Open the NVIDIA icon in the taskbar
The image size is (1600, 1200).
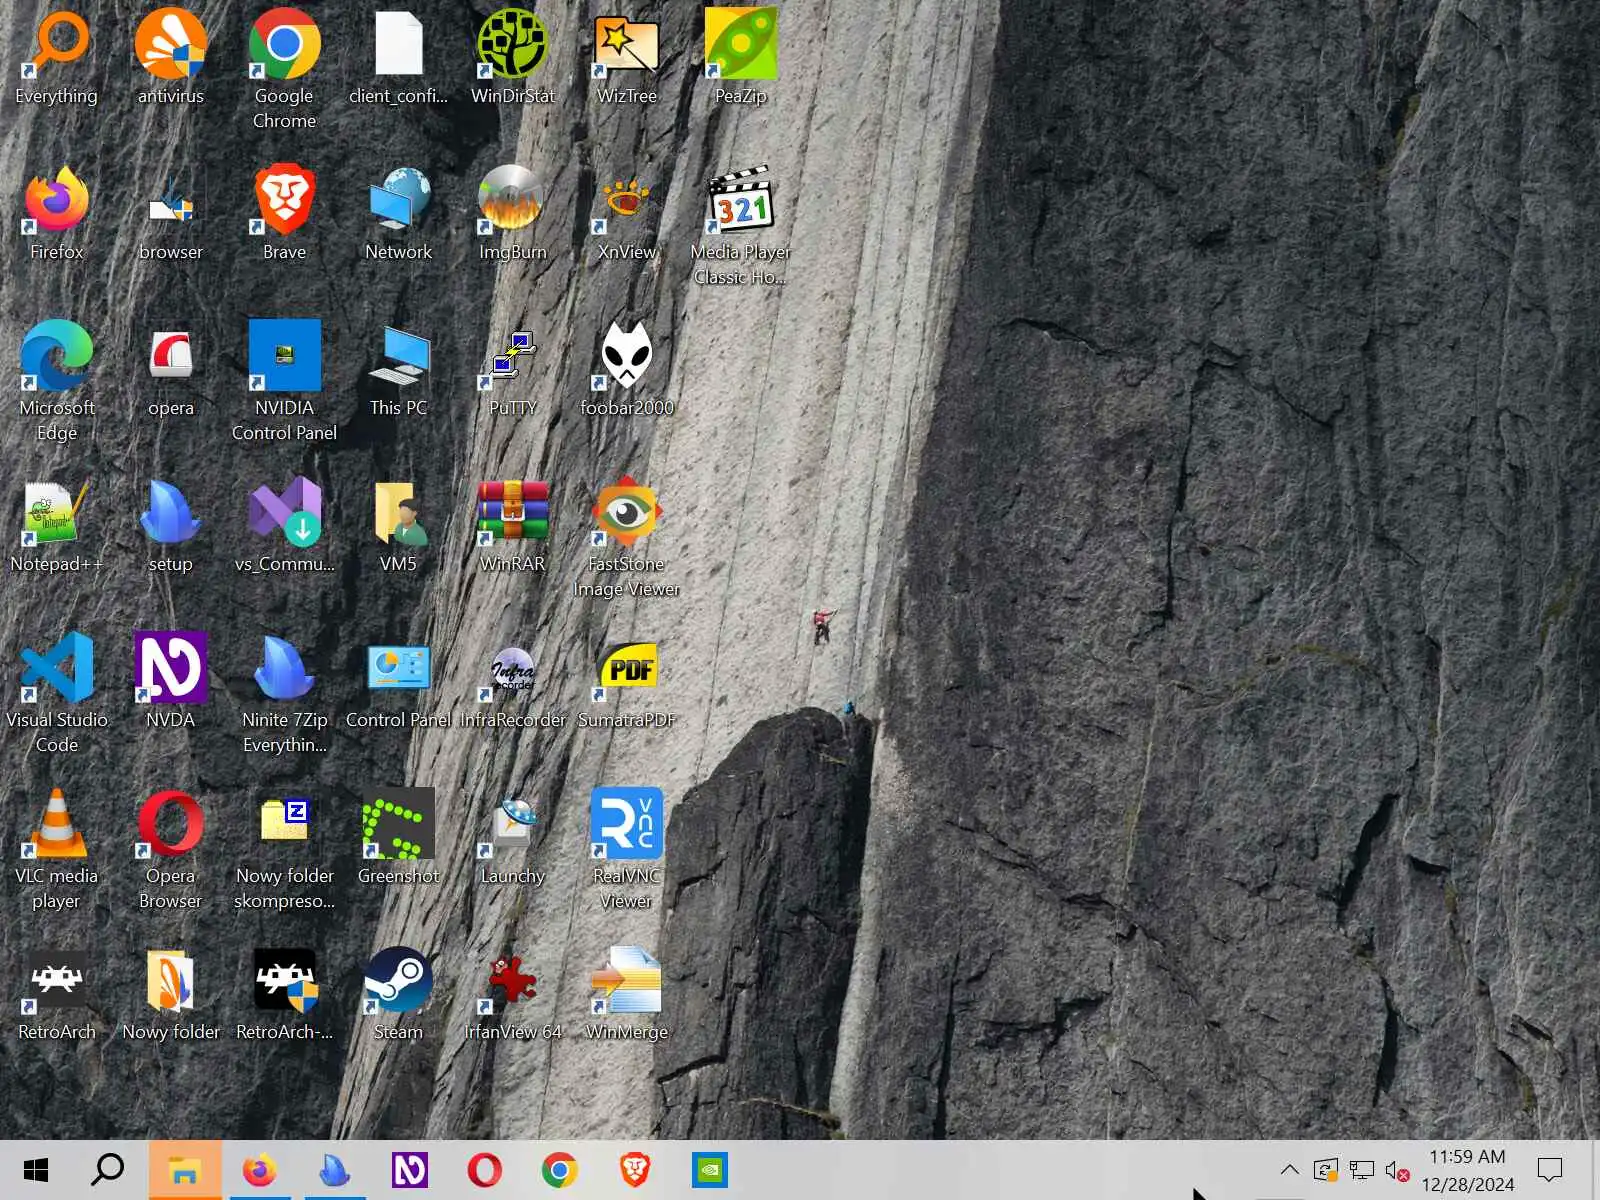click(710, 1170)
